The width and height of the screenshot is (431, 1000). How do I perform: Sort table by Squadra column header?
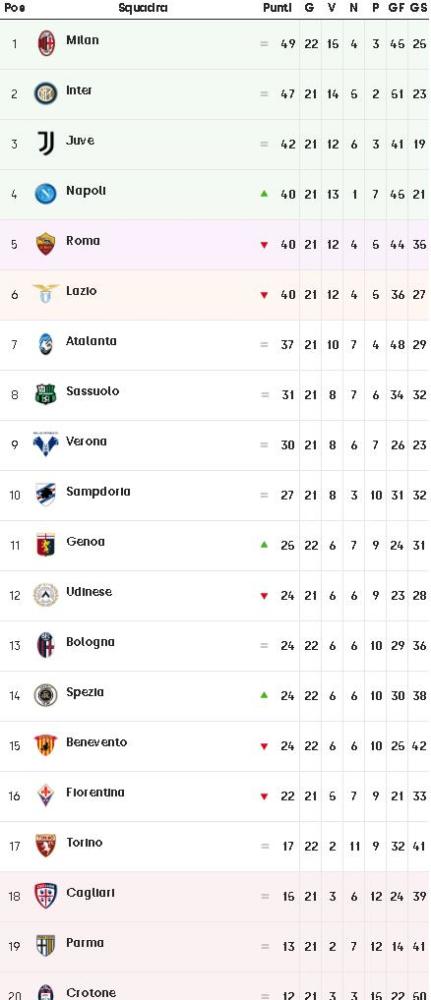click(x=143, y=8)
